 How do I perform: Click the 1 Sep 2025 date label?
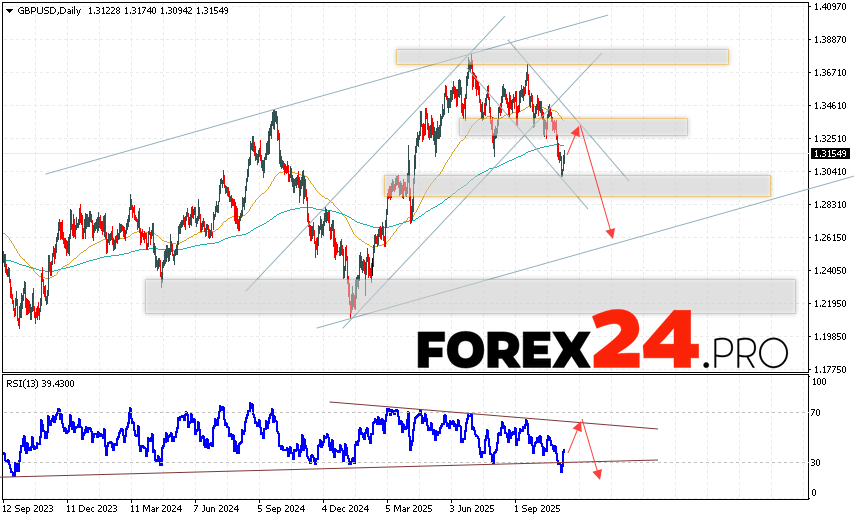pos(536,508)
